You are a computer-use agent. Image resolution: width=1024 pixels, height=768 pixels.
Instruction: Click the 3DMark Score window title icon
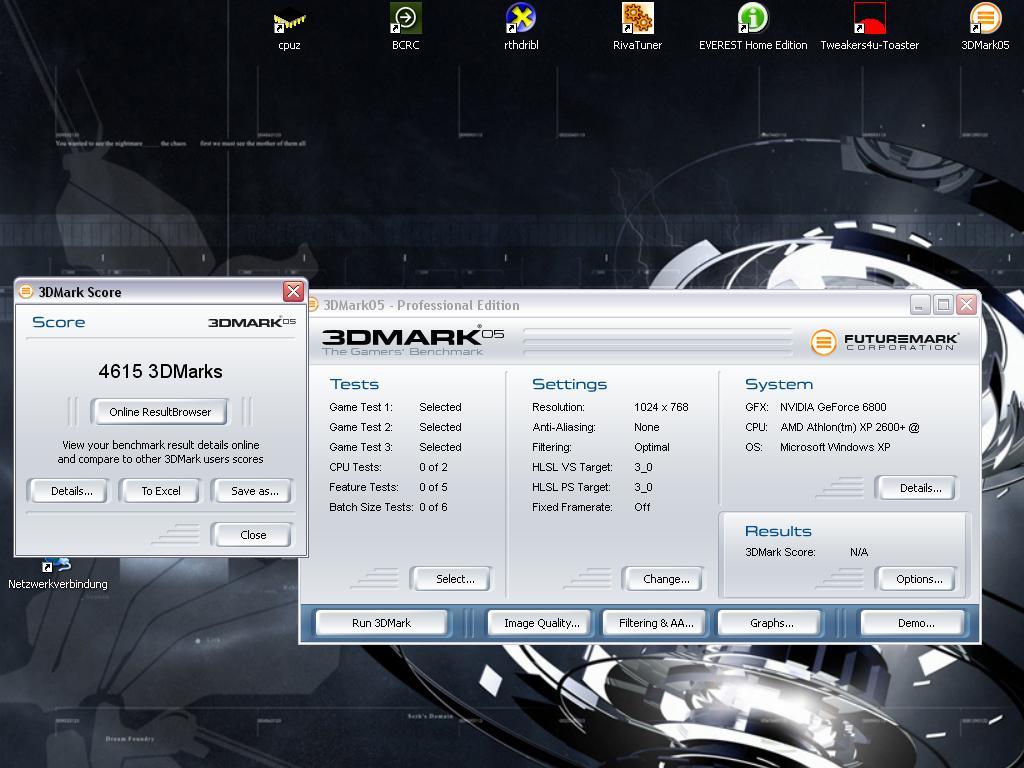pos(25,291)
